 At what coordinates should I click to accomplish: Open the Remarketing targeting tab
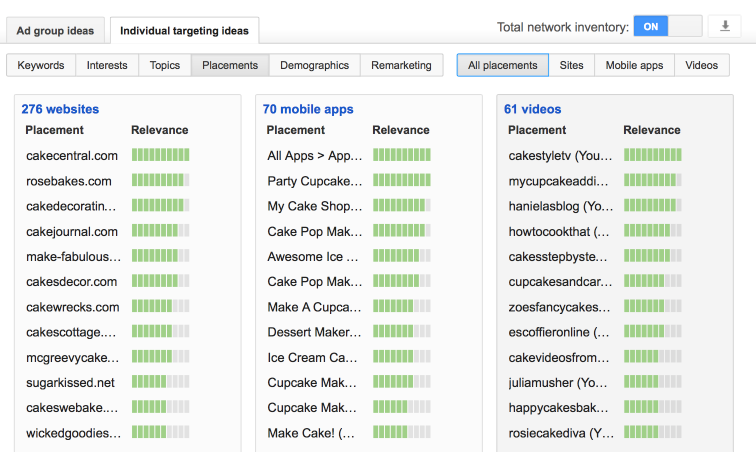[x=401, y=65]
